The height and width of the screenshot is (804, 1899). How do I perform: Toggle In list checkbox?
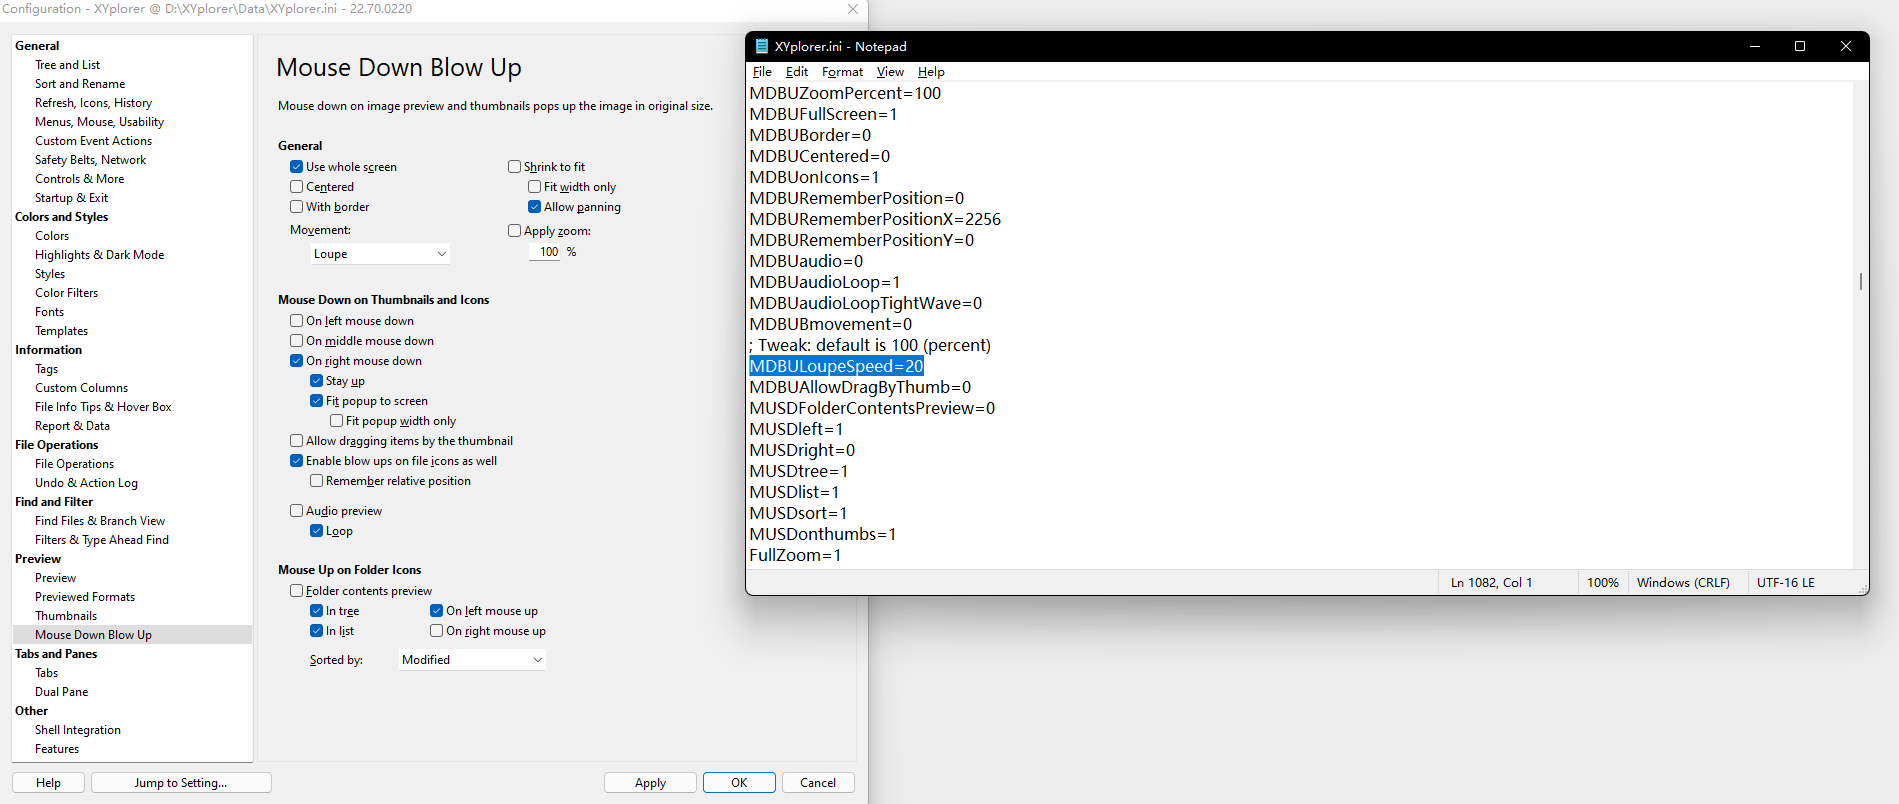tap(317, 631)
